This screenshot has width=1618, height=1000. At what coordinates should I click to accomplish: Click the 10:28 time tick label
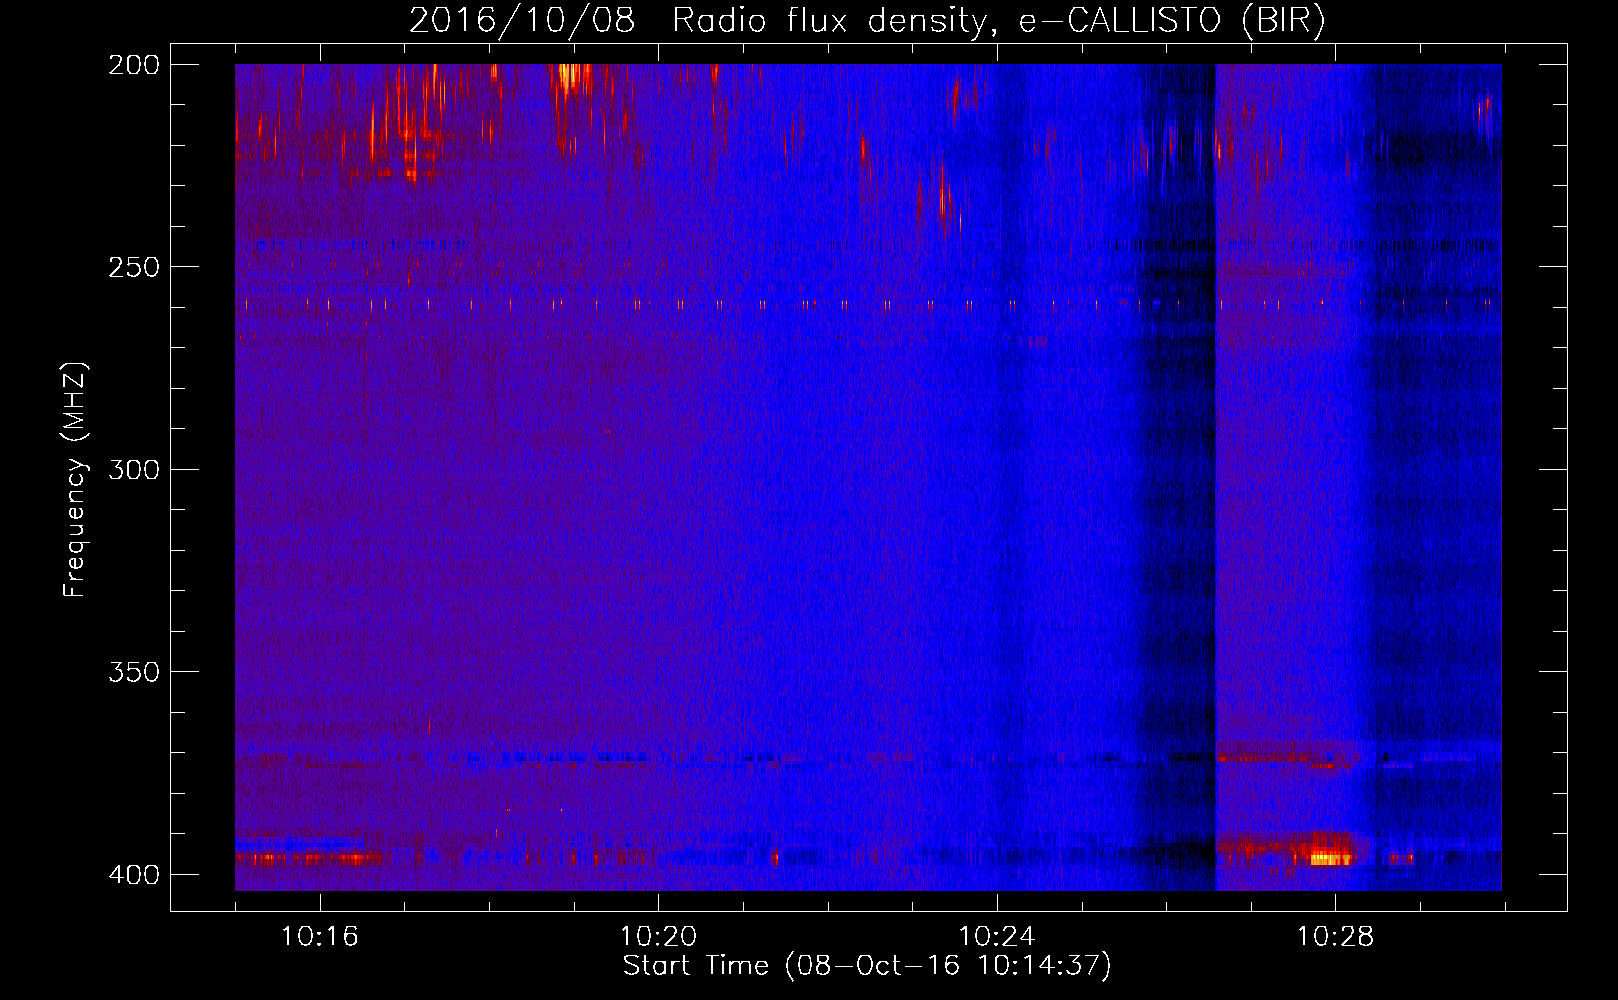click(x=1336, y=936)
